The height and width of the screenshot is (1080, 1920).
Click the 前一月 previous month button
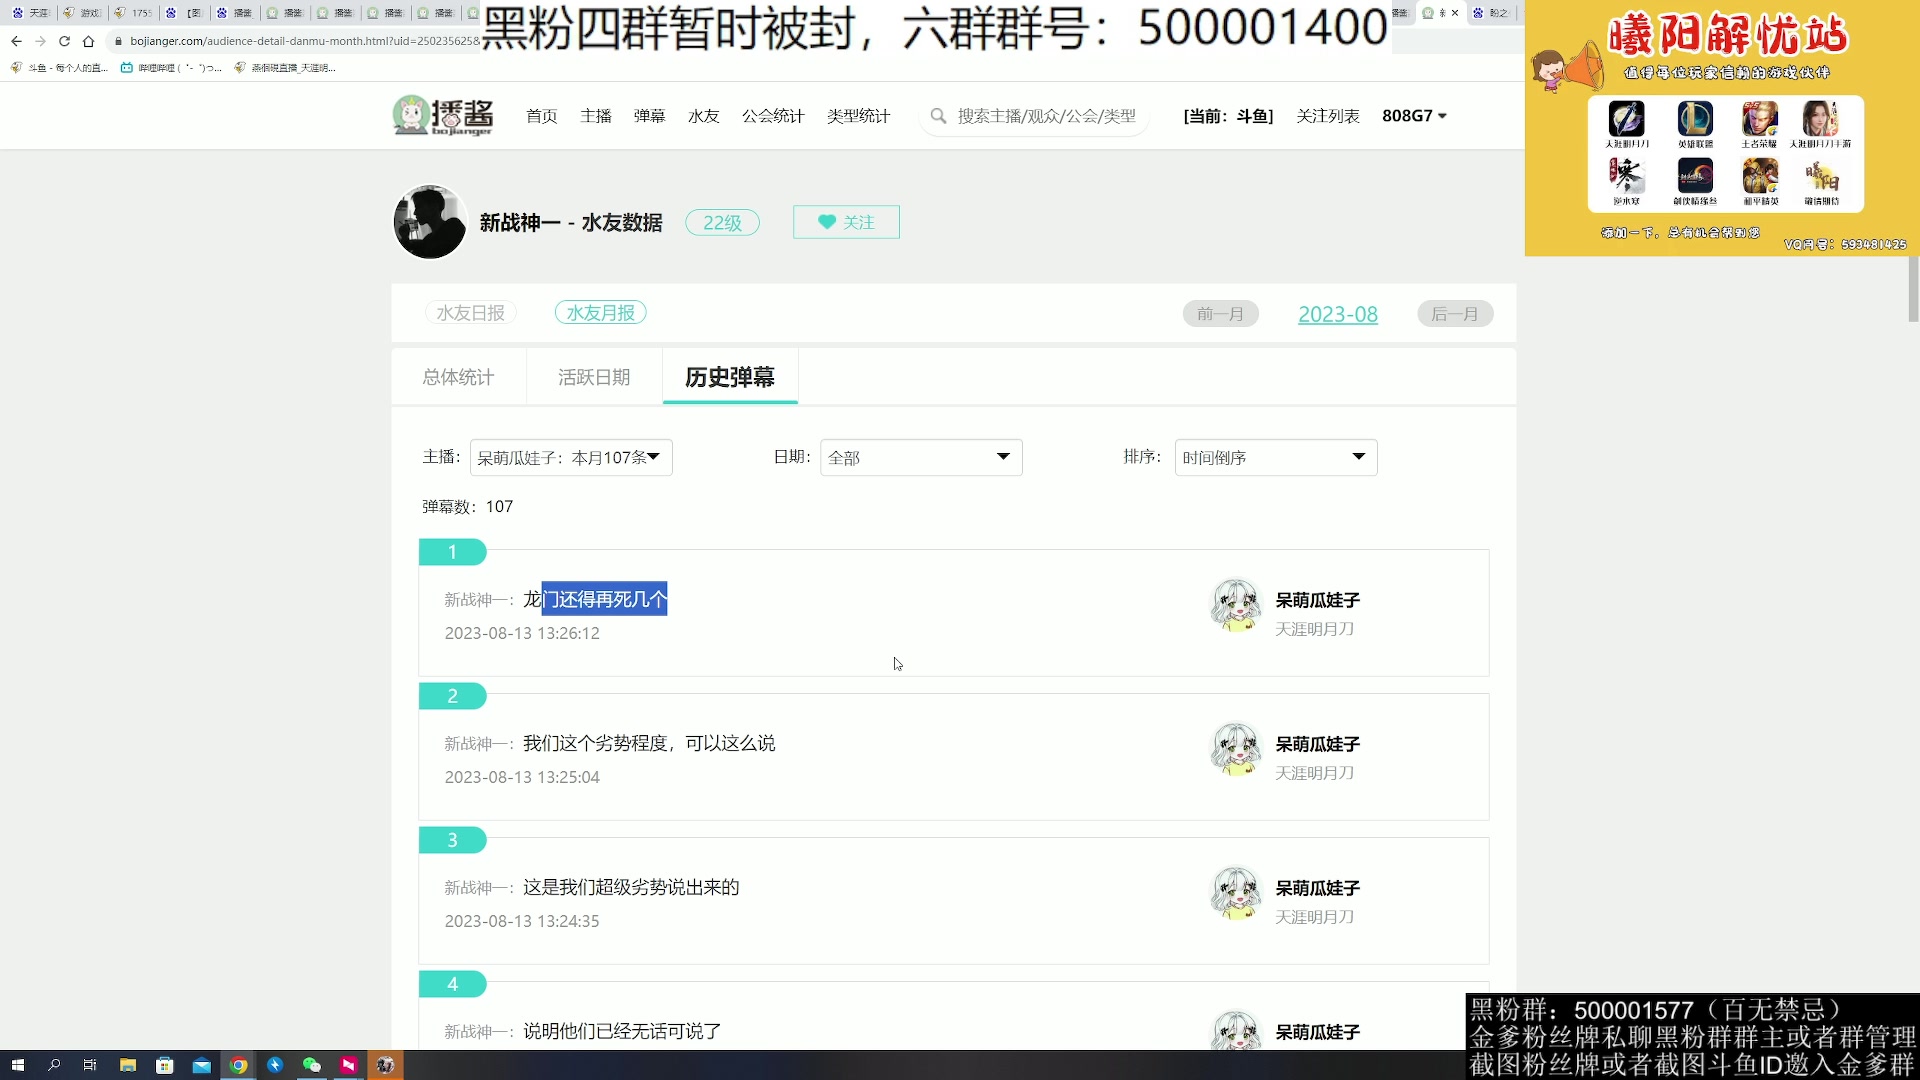coord(1220,313)
